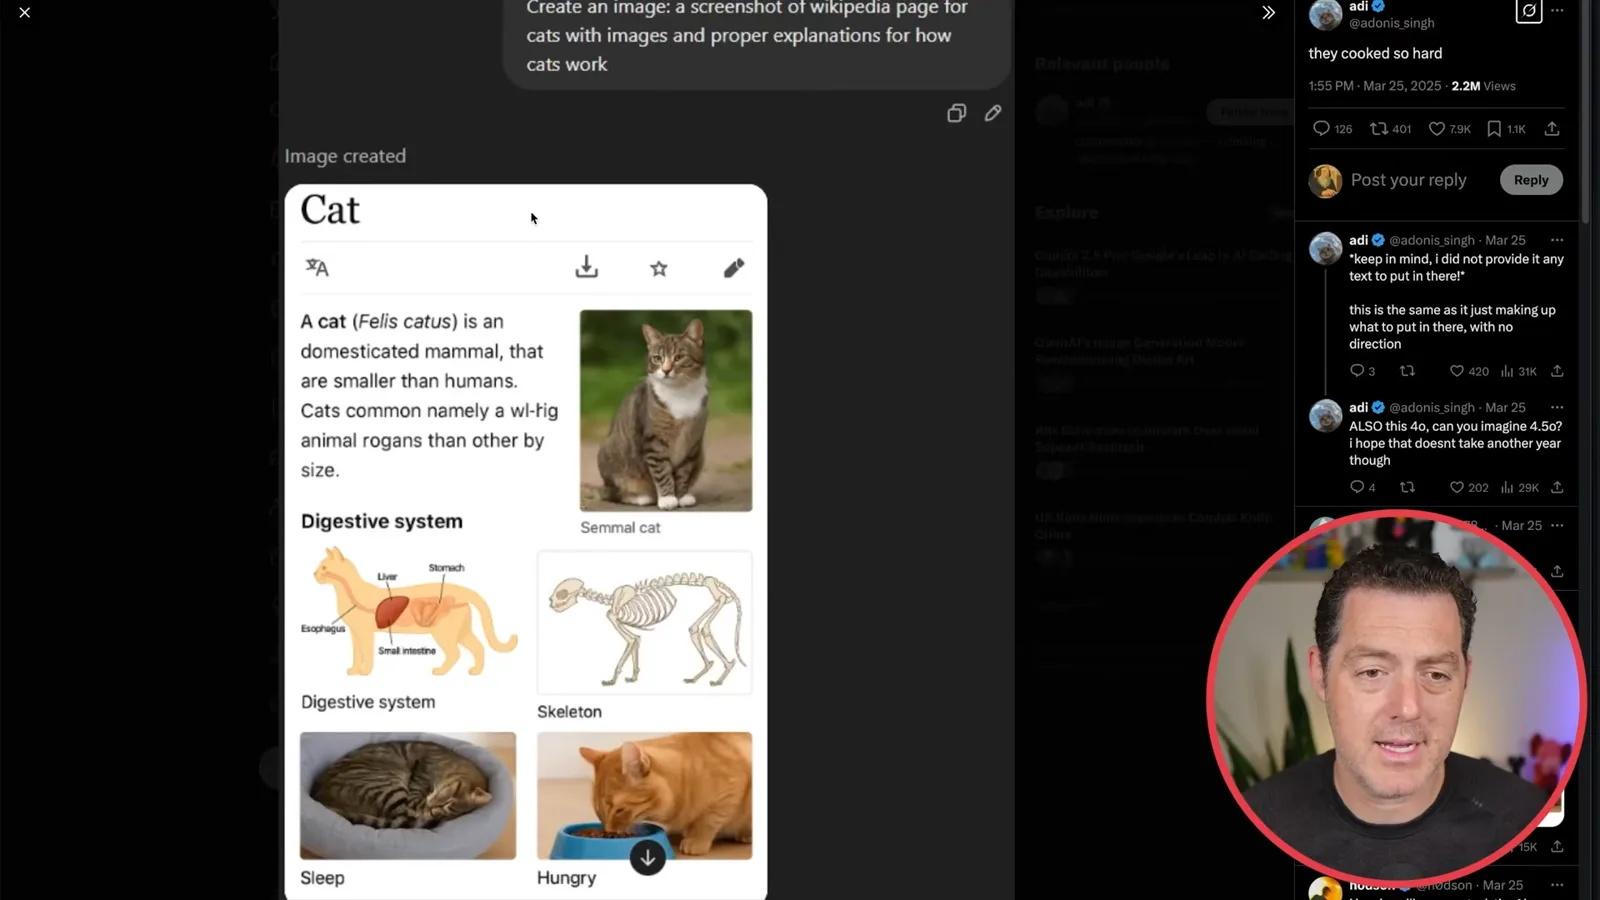Share the 'ALSO this 4o' reply
1600x900 pixels.
pyautogui.click(x=1557, y=488)
